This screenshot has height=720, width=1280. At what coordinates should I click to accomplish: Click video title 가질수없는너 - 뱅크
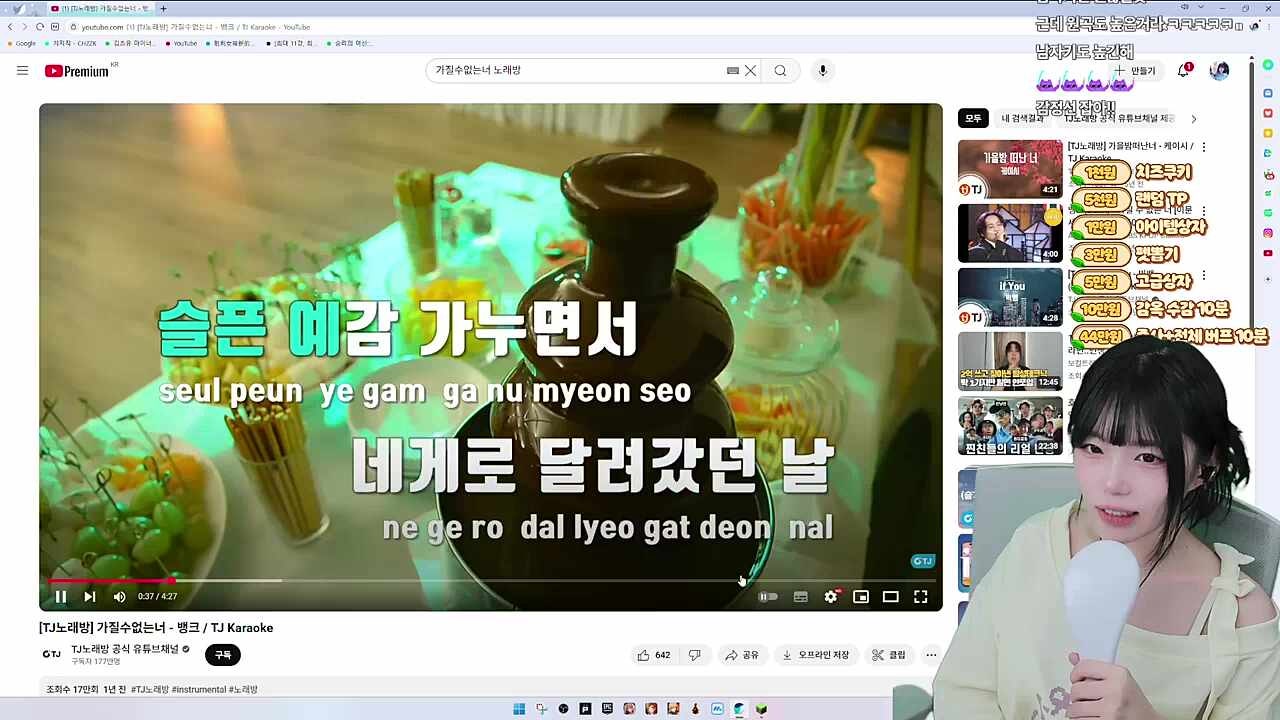(x=156, y=628)
